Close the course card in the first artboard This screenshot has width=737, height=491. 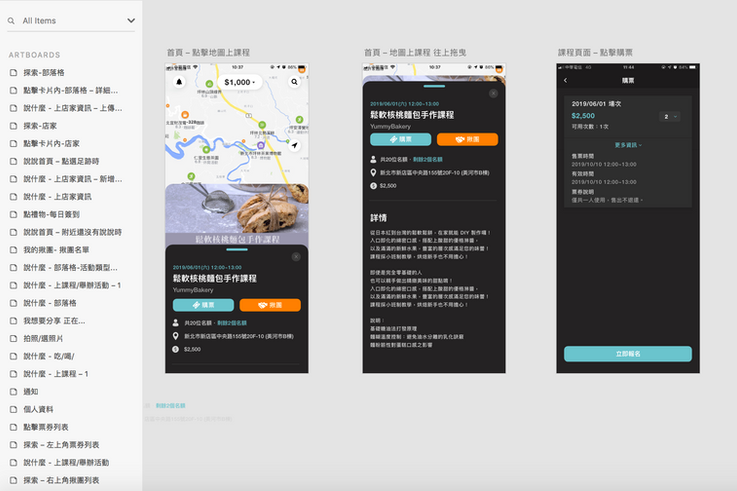[296, 257]
